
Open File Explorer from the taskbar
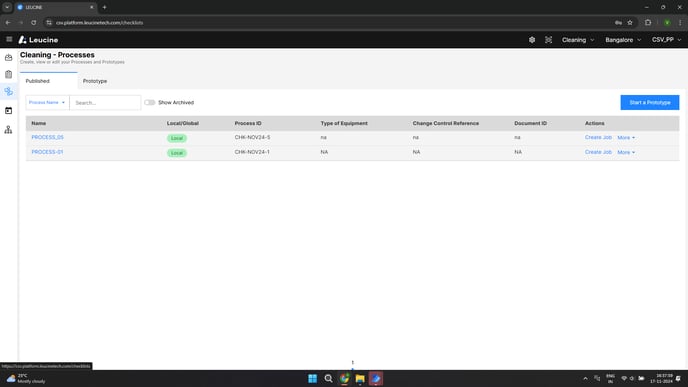(x=360, y=379)
